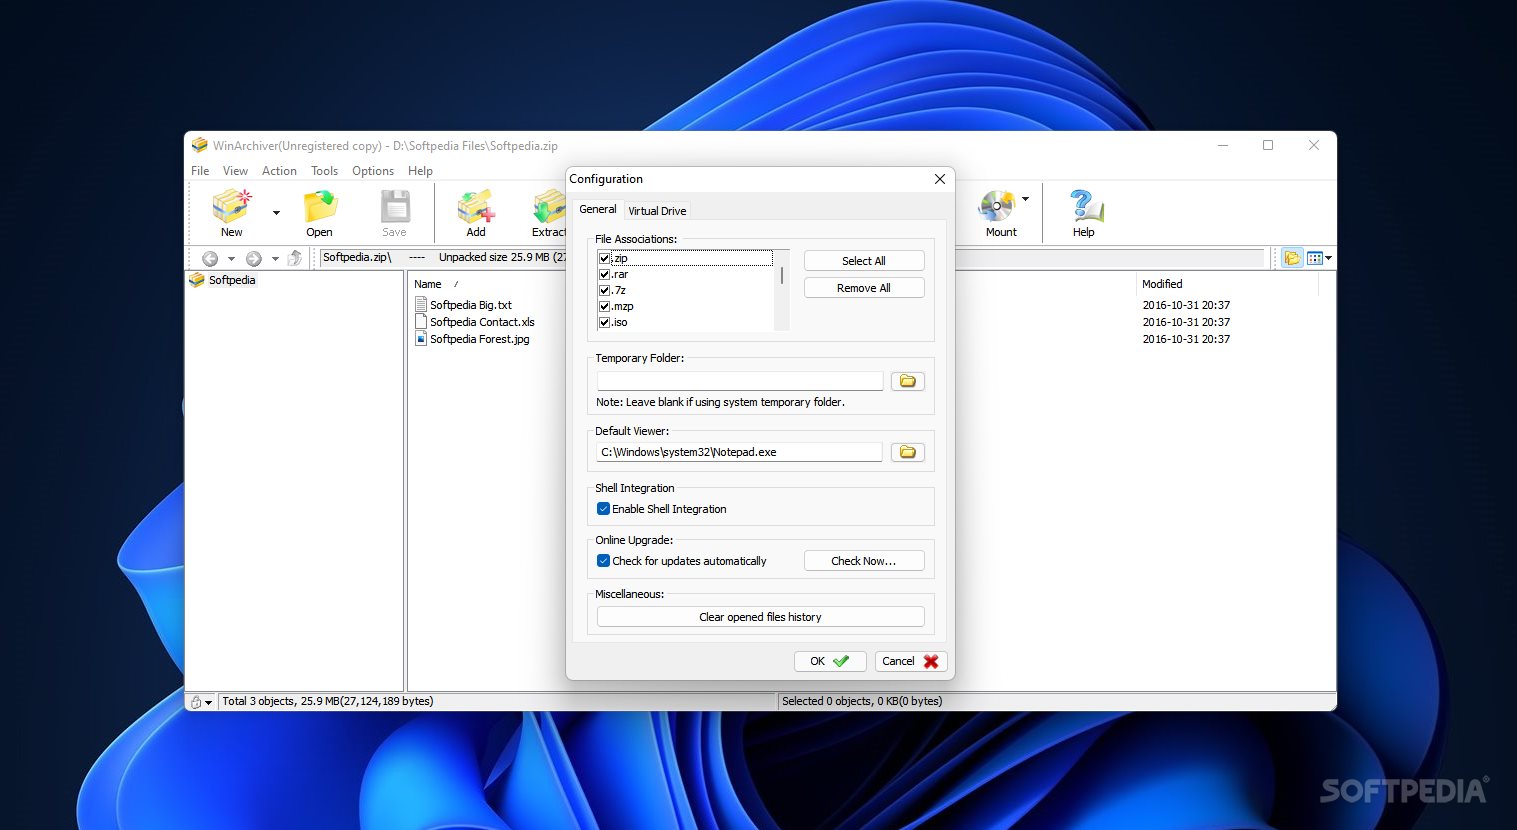
Task: Click the New archive toolbar icon
Action: (231, 207)
